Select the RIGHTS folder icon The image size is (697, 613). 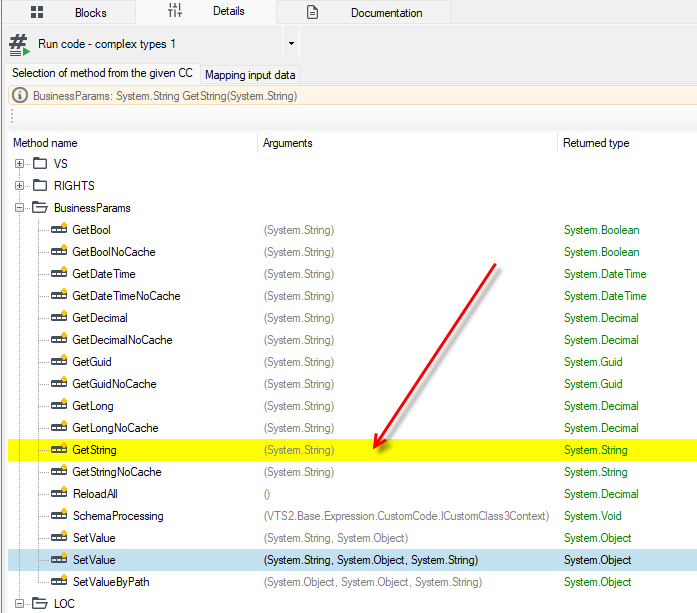[x=40, y=185]
